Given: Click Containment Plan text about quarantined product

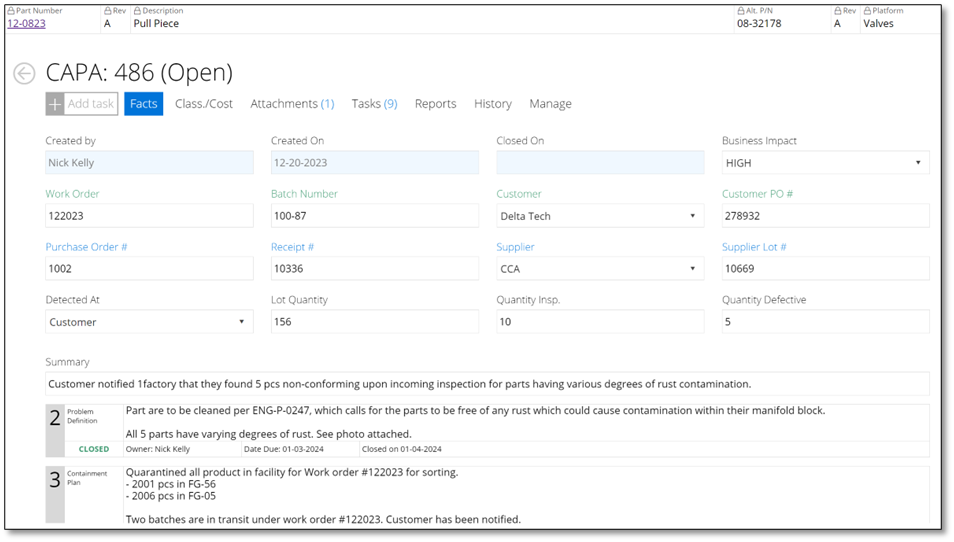Looking at the screenshot, I should coord(292,472).
